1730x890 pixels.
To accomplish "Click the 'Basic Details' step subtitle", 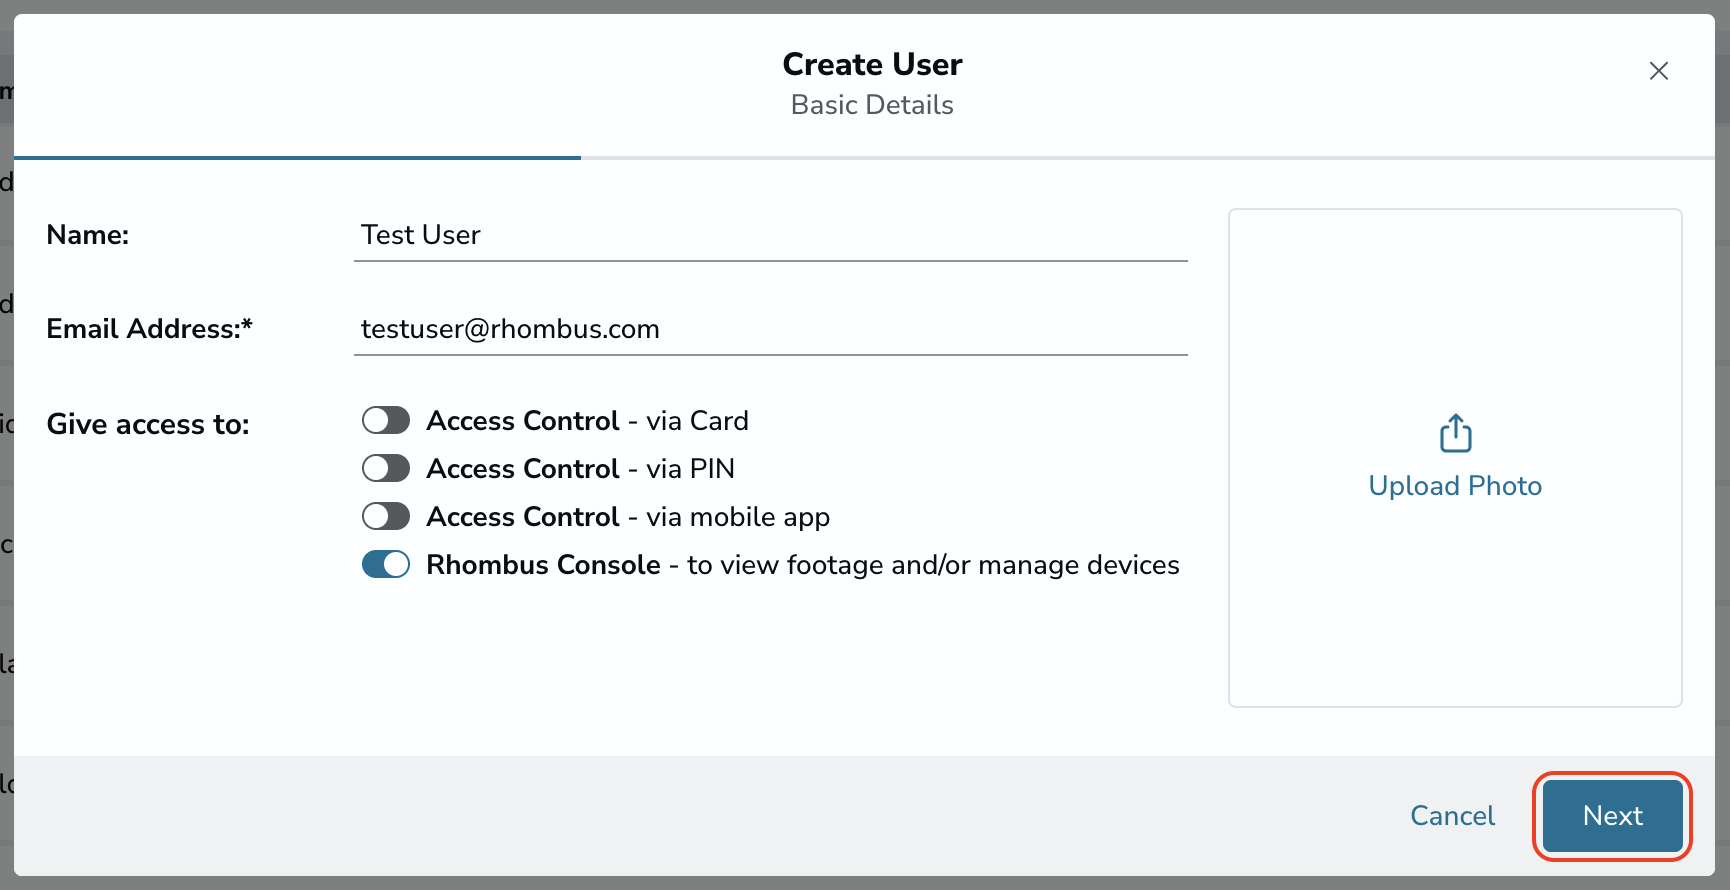I will [x=872, y=105].
